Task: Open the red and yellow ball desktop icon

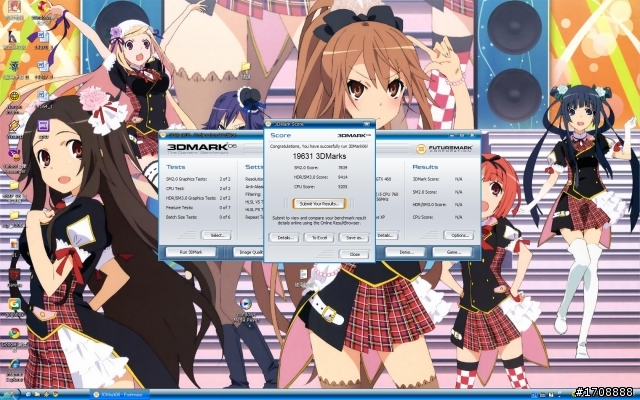Action: click(43, 7)
